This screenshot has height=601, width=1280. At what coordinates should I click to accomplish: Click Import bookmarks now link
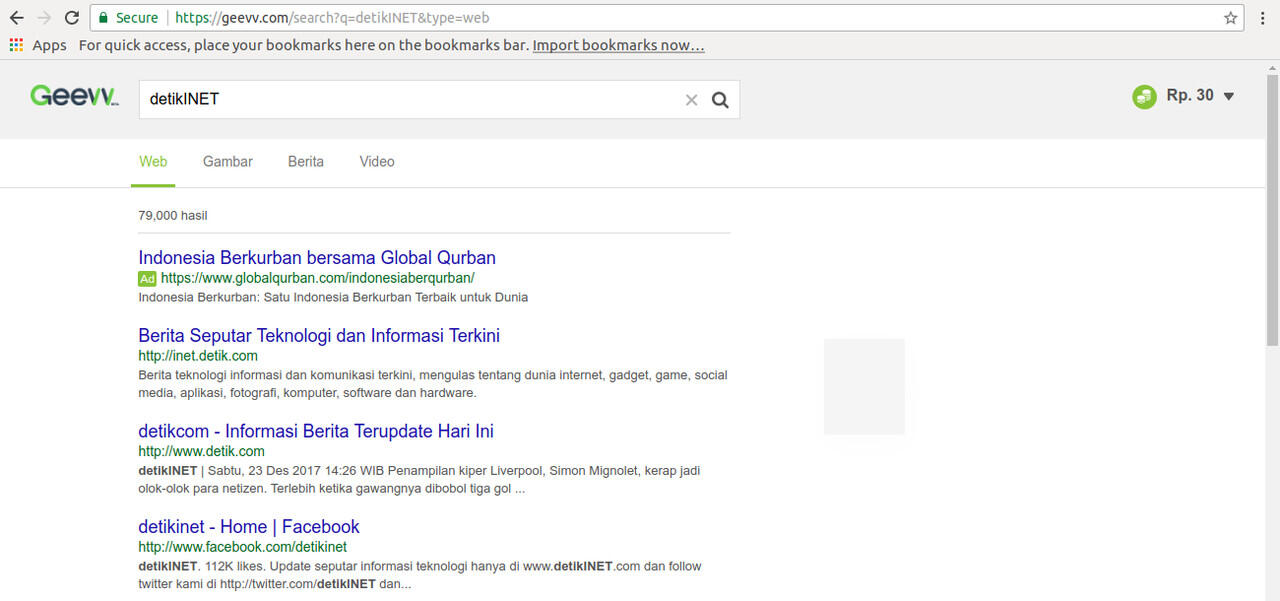tap(618, 45)
